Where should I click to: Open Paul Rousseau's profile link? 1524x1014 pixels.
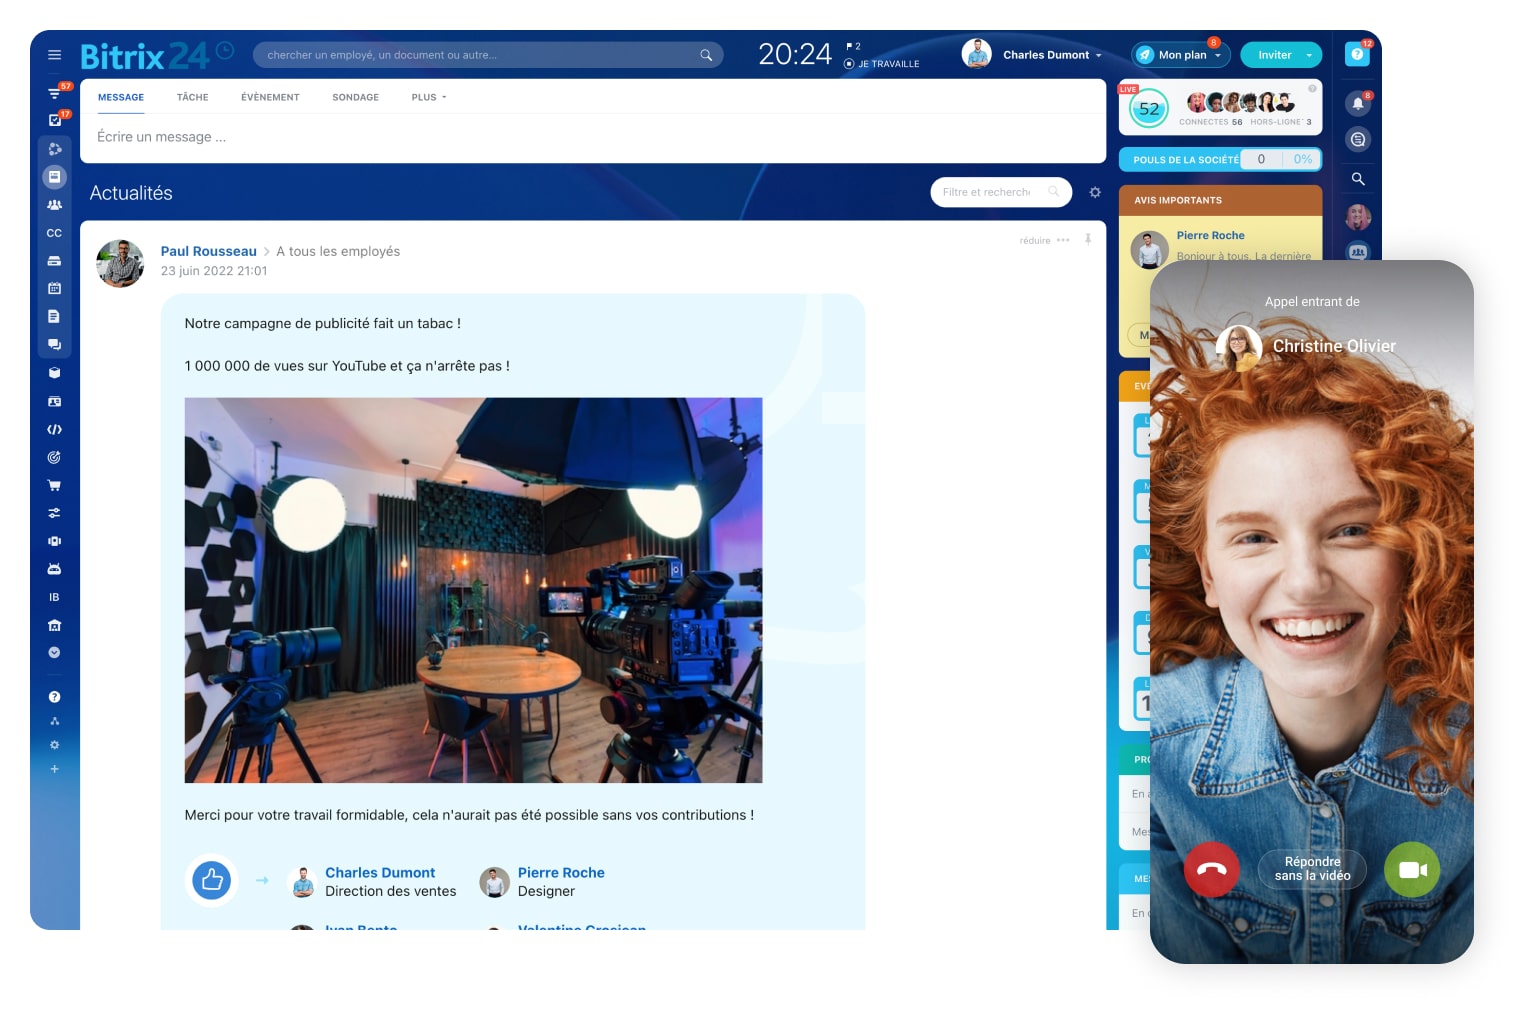point(208,251)
